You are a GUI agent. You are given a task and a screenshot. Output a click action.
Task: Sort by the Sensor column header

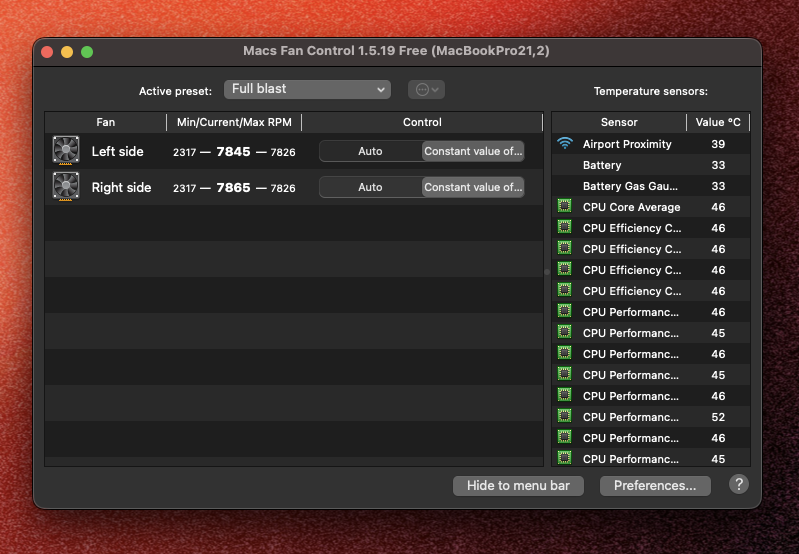619,122
